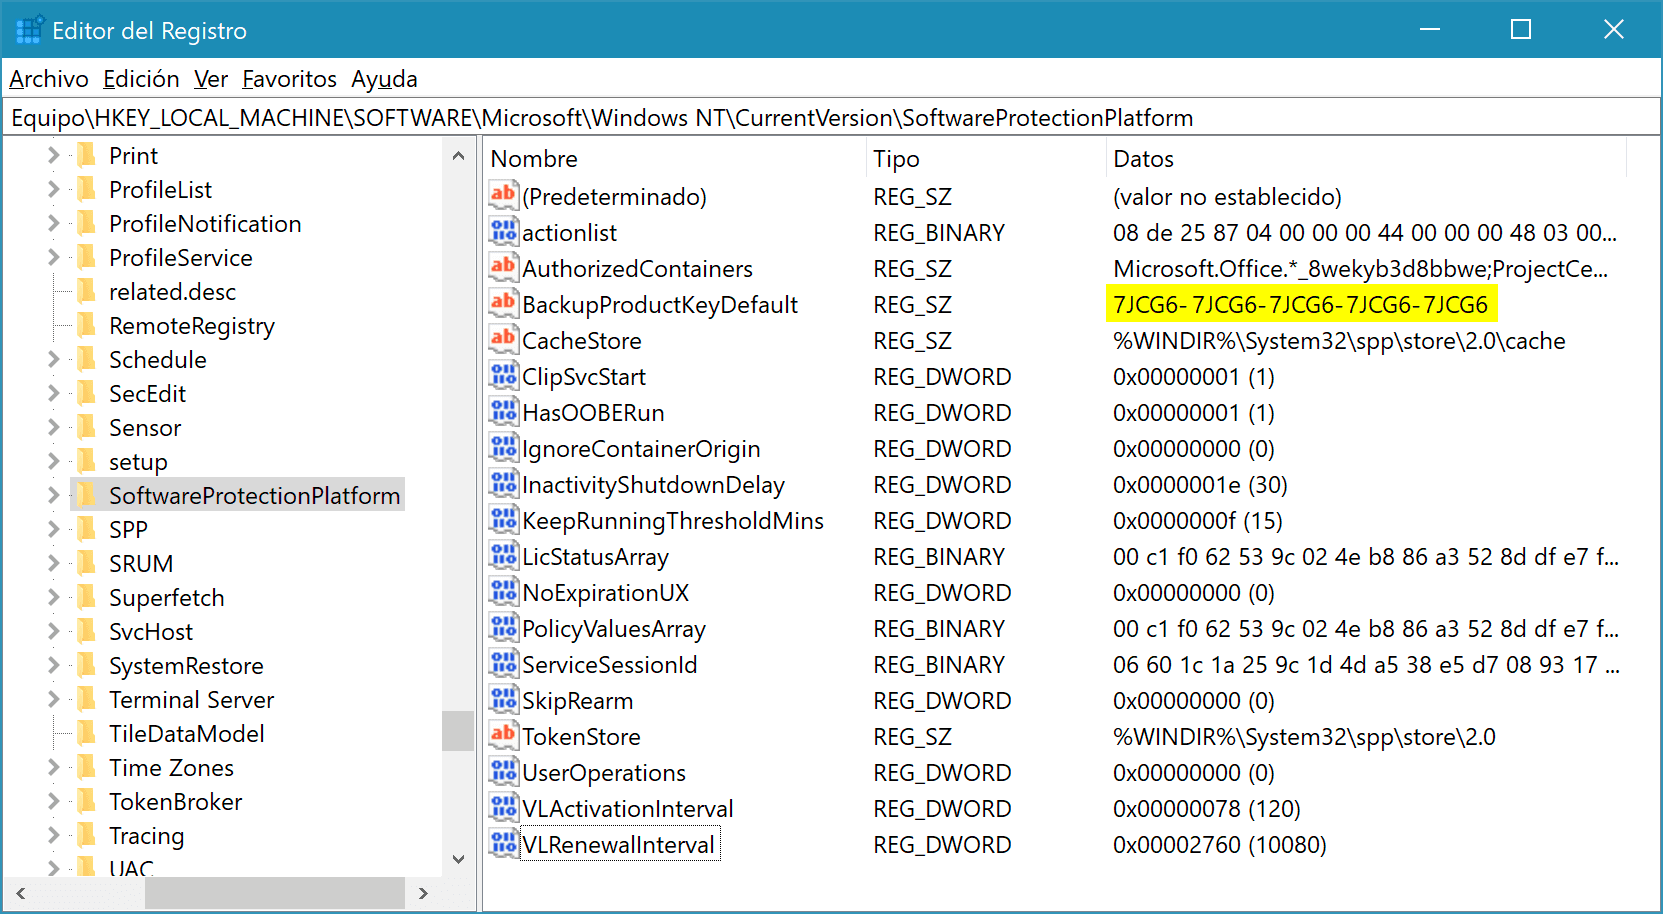Click the tree horizontal scroll right arrow

pos(423,893)
